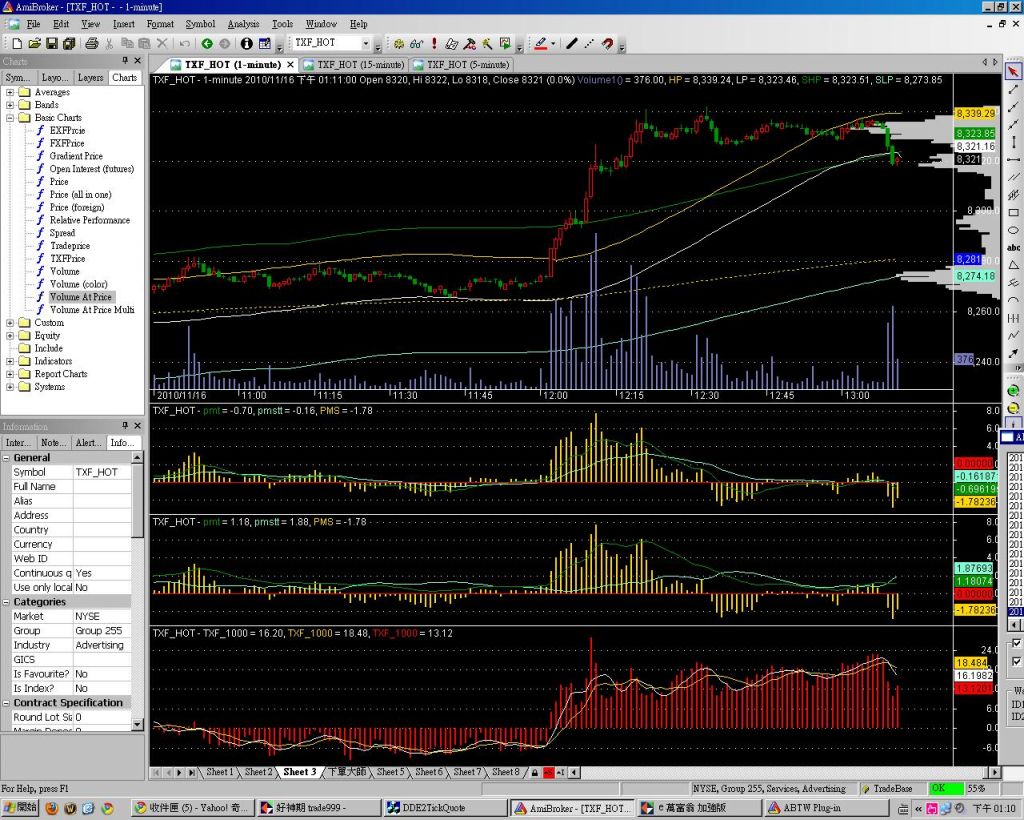This screenshot has width=1024, height=820.
Task: Open the Yahoo inbox taskbar button
Action: 193,808
